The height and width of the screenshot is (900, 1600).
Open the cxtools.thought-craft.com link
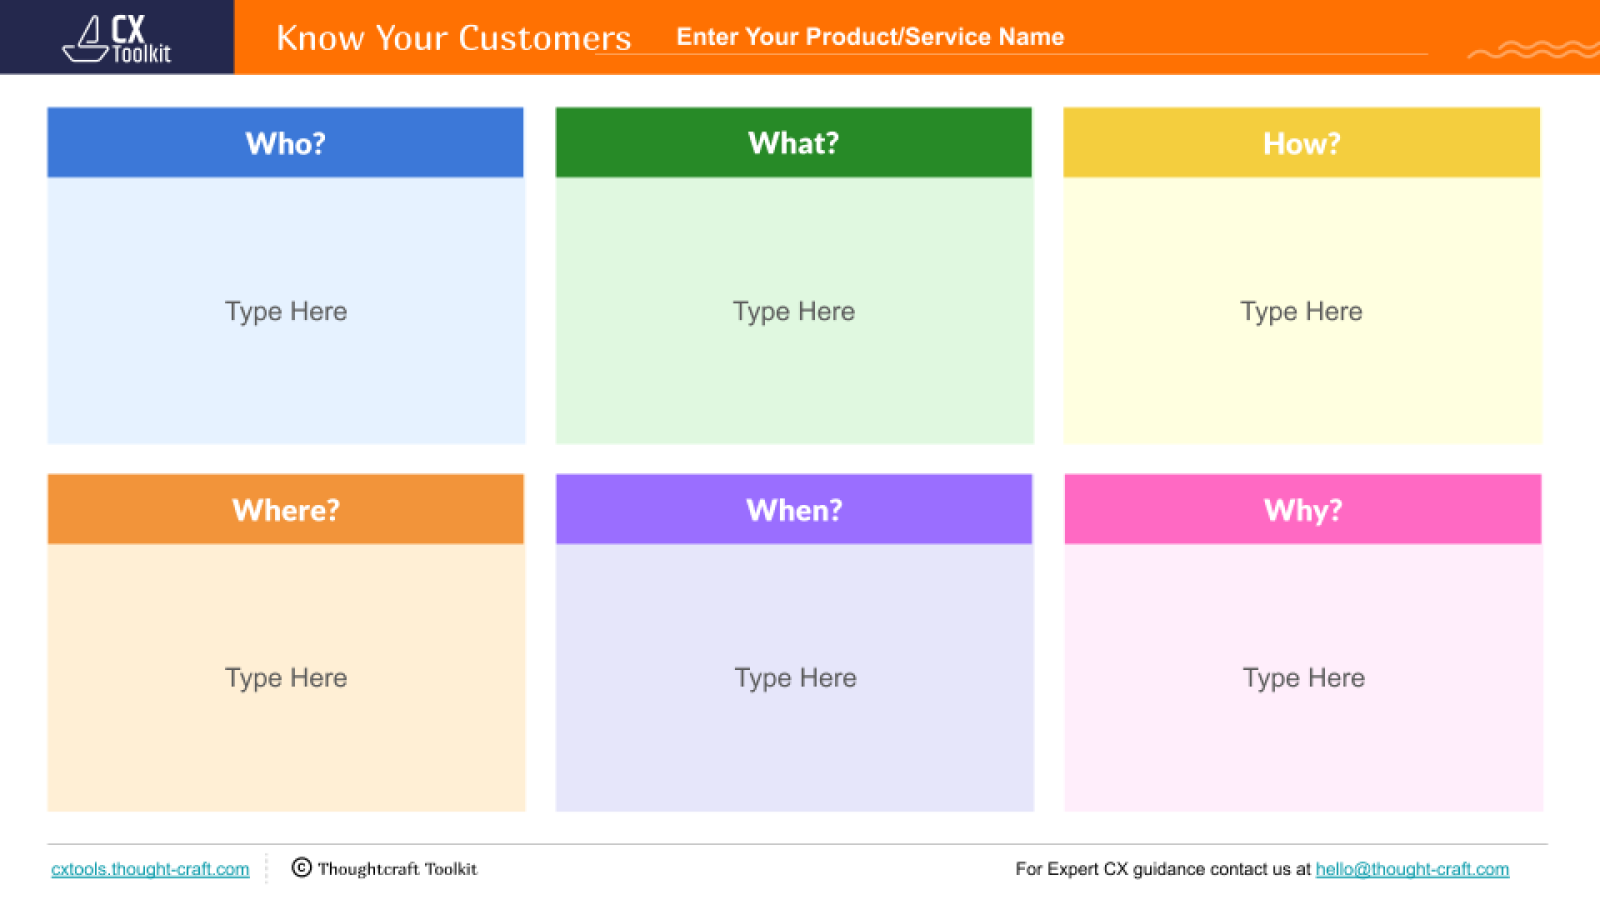tap(150, 869)
